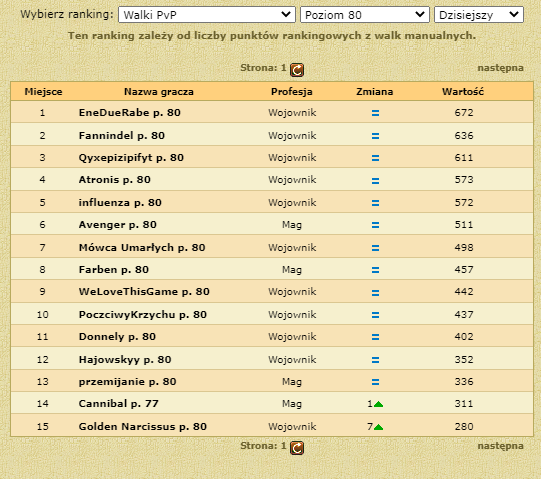Open the Walki PvP ranking dropdown
Screen dimensions: 541x479
[x=207, y=15]
